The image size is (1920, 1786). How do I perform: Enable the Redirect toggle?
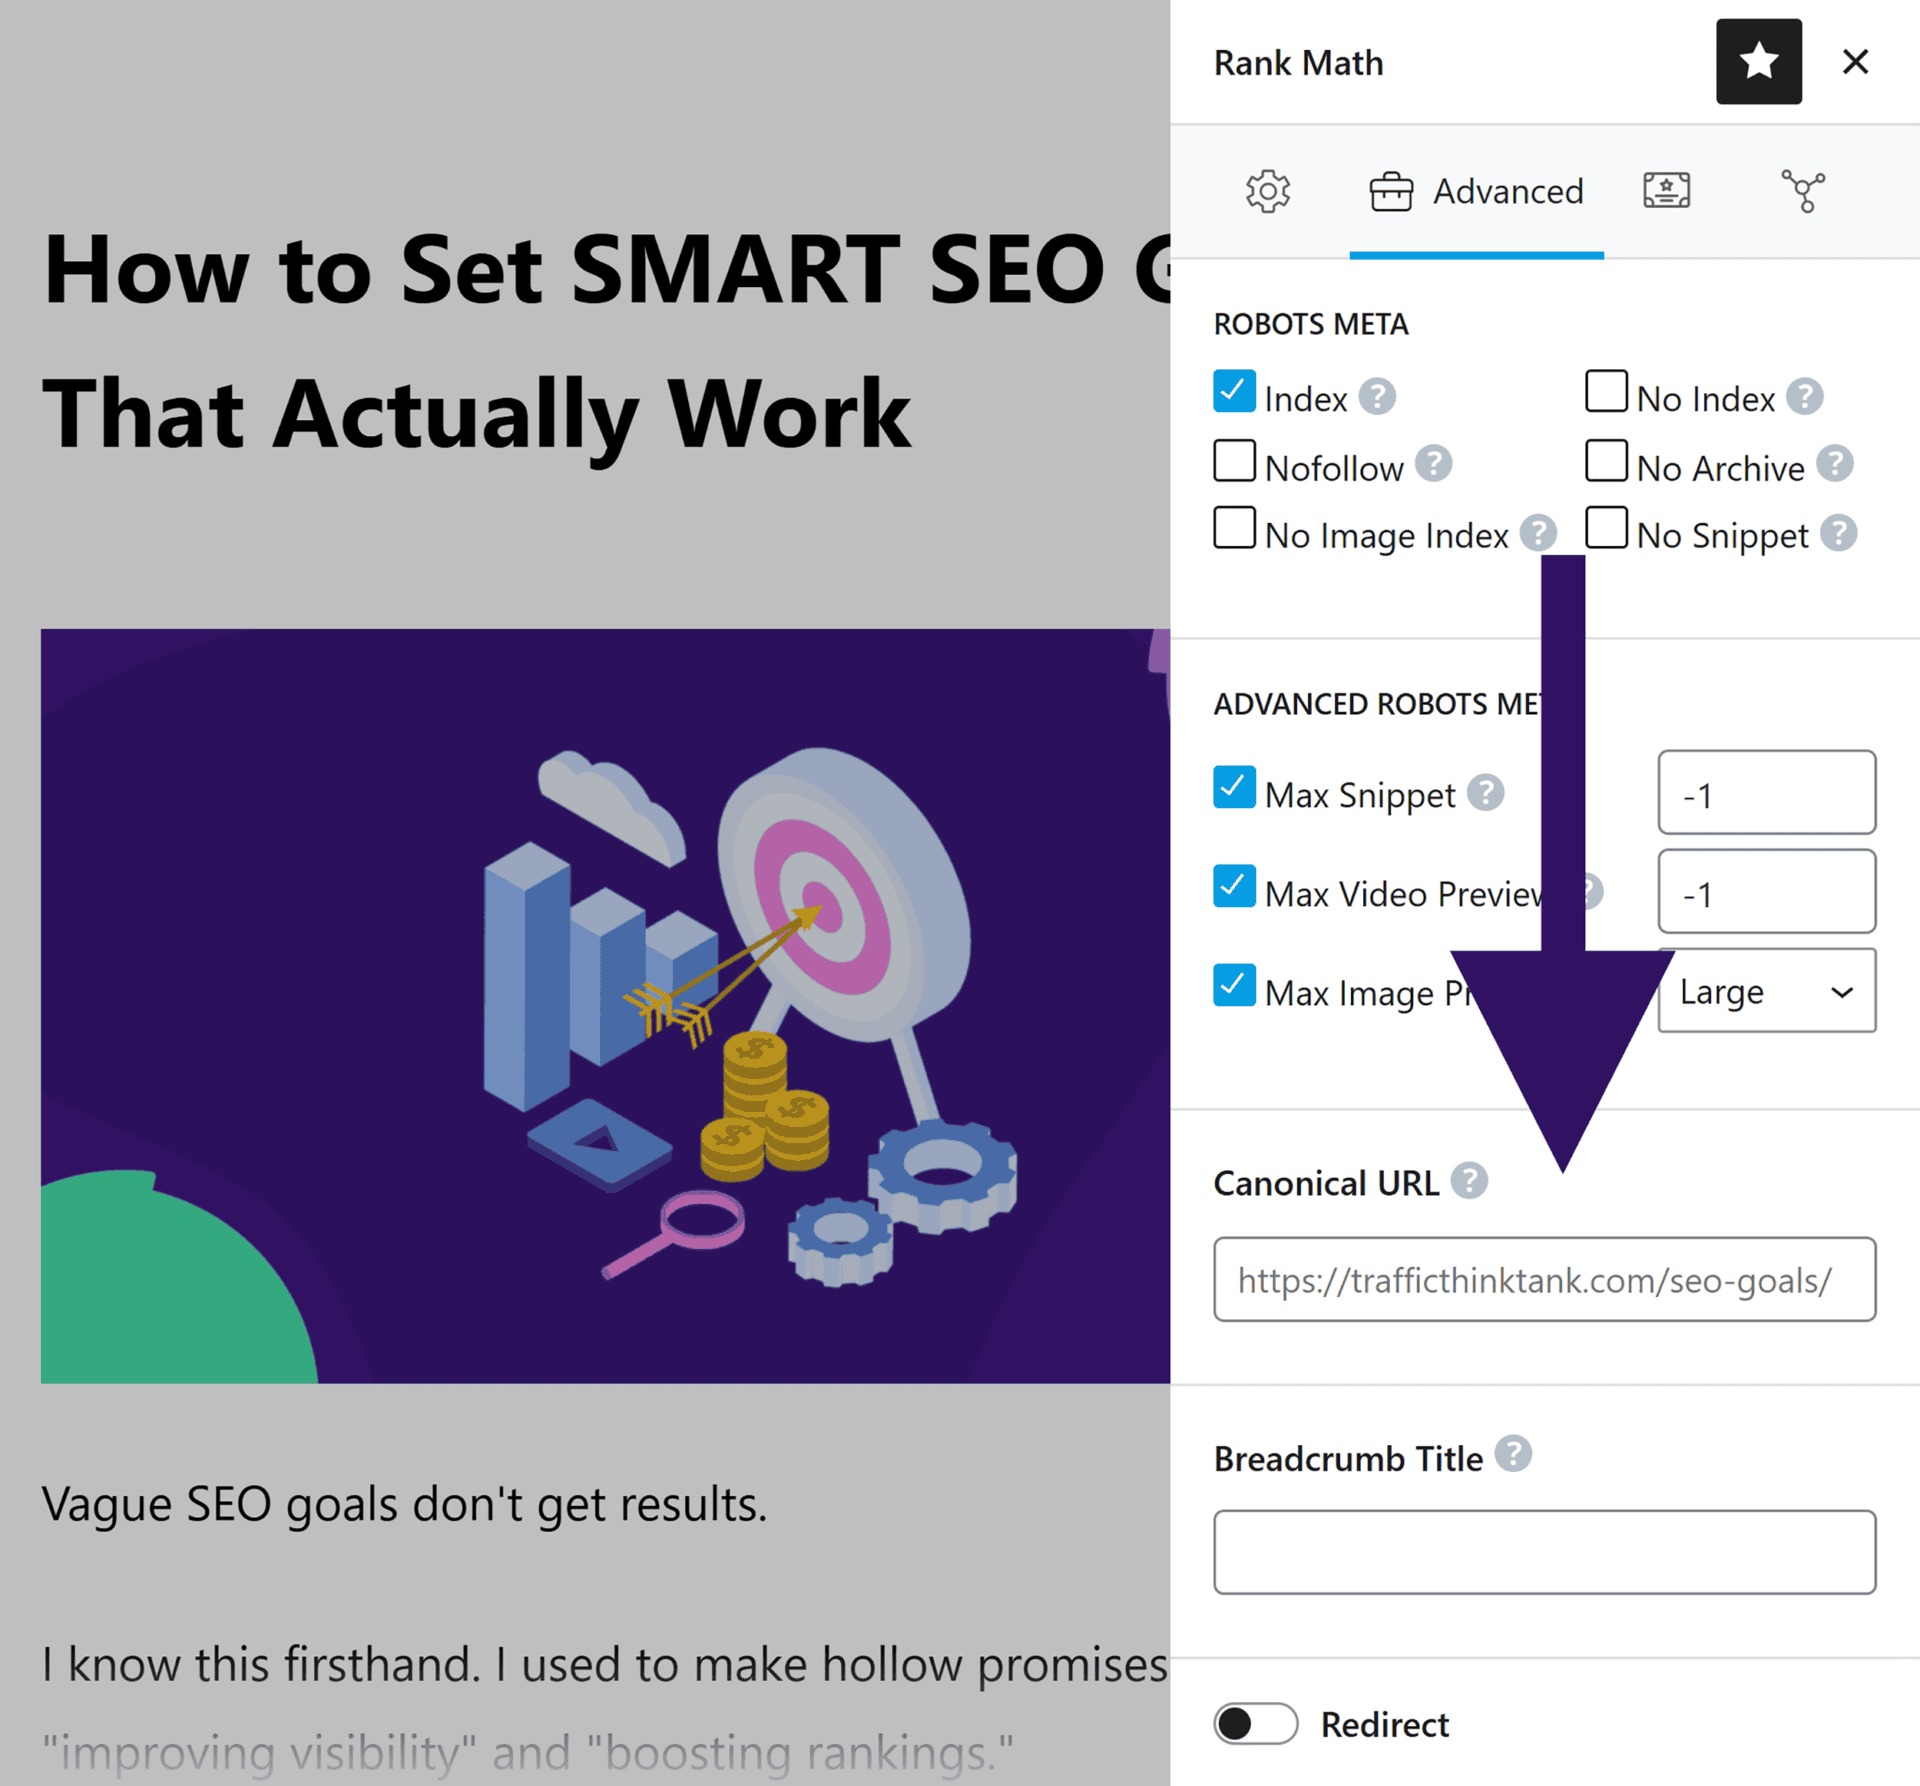(x=1254, y=1724)
